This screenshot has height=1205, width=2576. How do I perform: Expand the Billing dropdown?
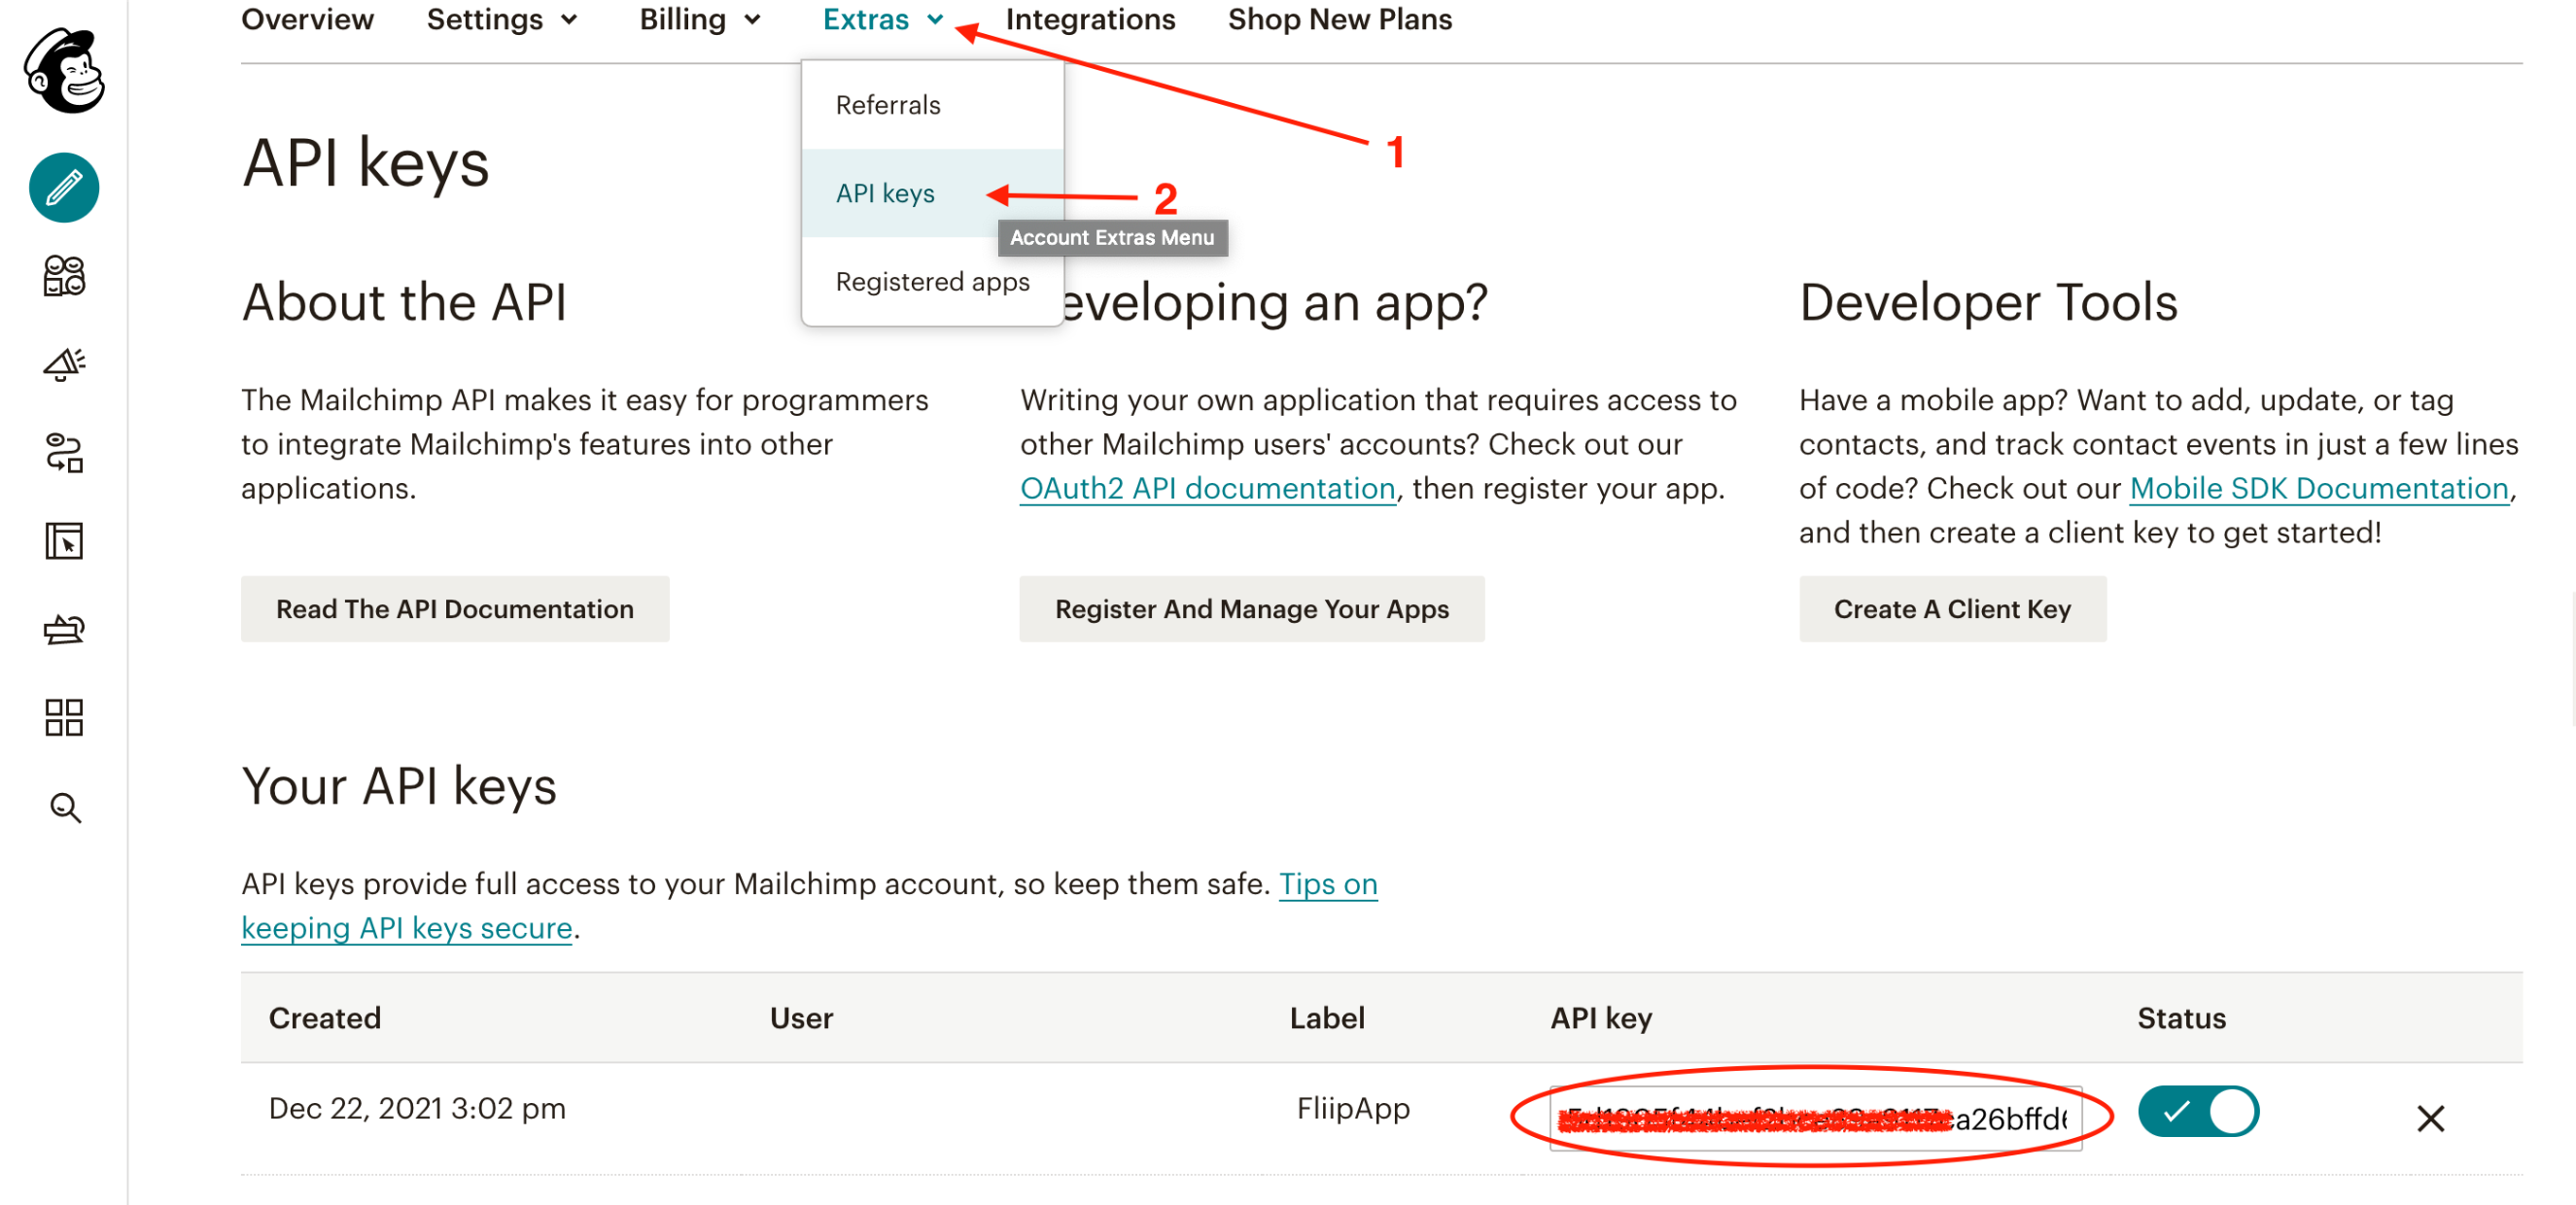699,19
